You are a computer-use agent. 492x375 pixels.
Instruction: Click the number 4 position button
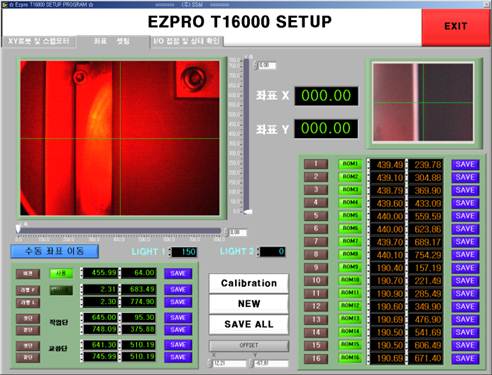(316, 203)
